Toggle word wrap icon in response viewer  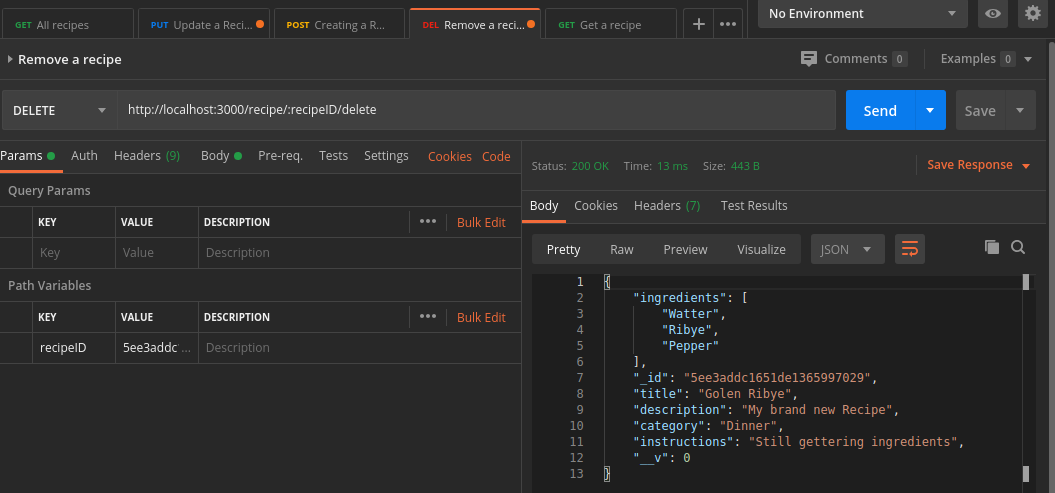pos(910,249)
